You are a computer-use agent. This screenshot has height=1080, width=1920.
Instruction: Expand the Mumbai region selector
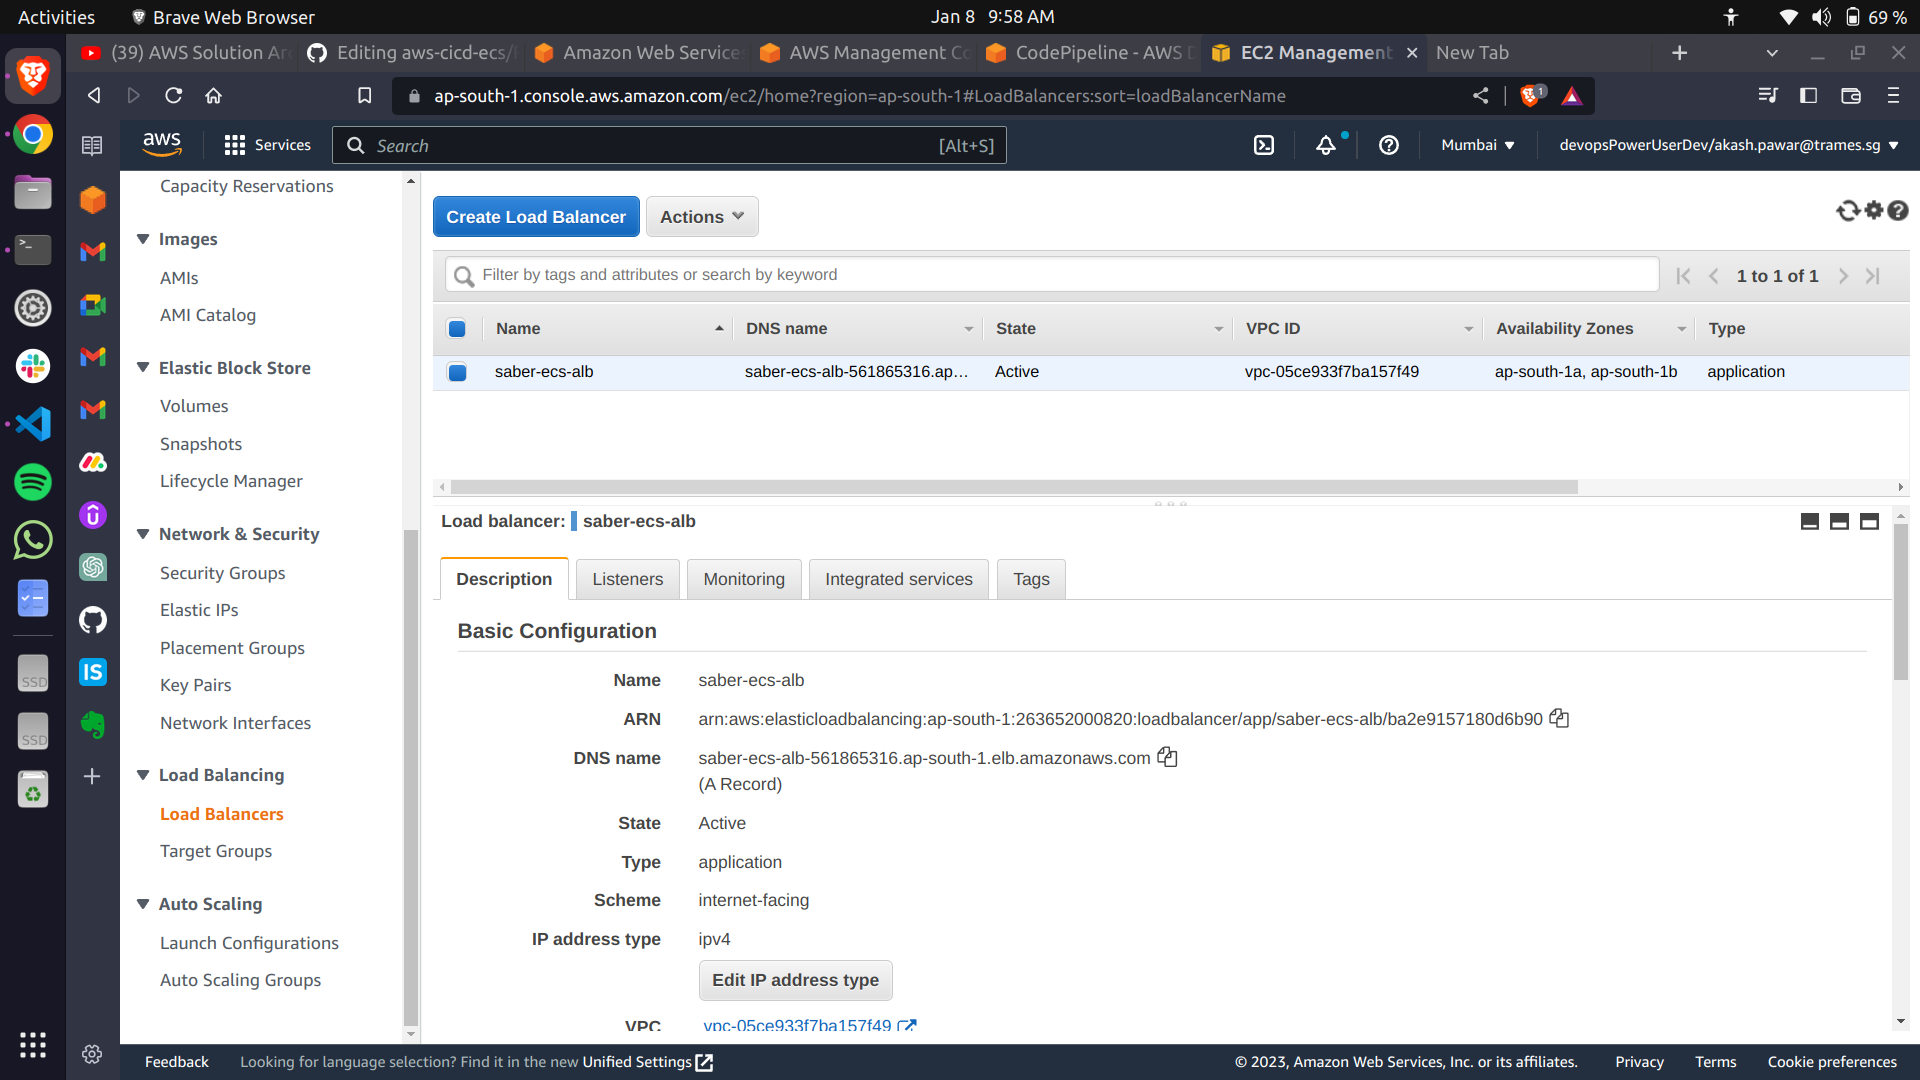(1478, 145)
